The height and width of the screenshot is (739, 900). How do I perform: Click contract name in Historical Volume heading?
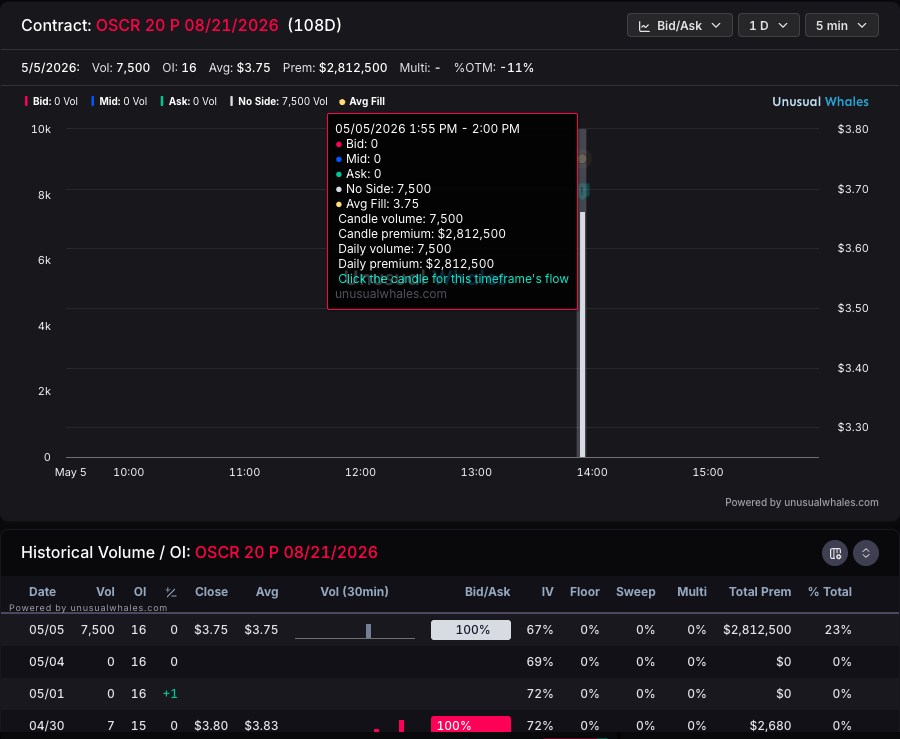tap(286, 553)
